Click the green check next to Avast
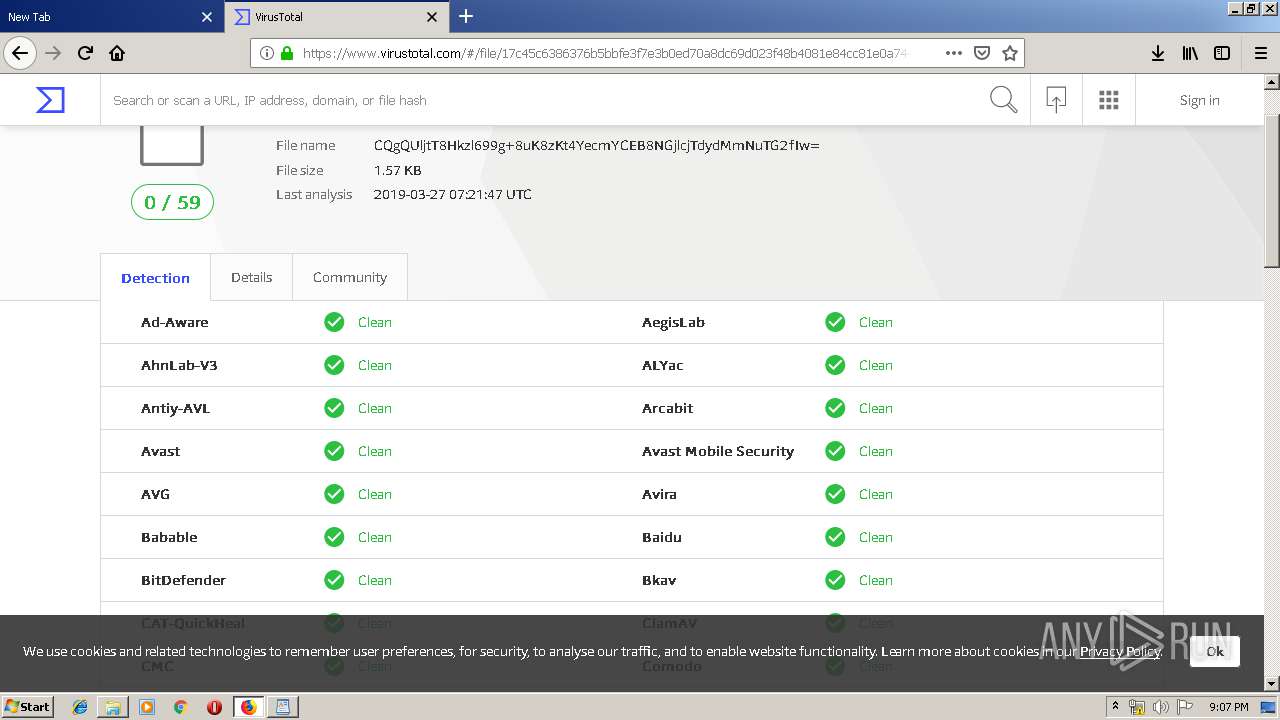Image resolution: width=1280 pixels, height=720 pixels. point(334,451)
